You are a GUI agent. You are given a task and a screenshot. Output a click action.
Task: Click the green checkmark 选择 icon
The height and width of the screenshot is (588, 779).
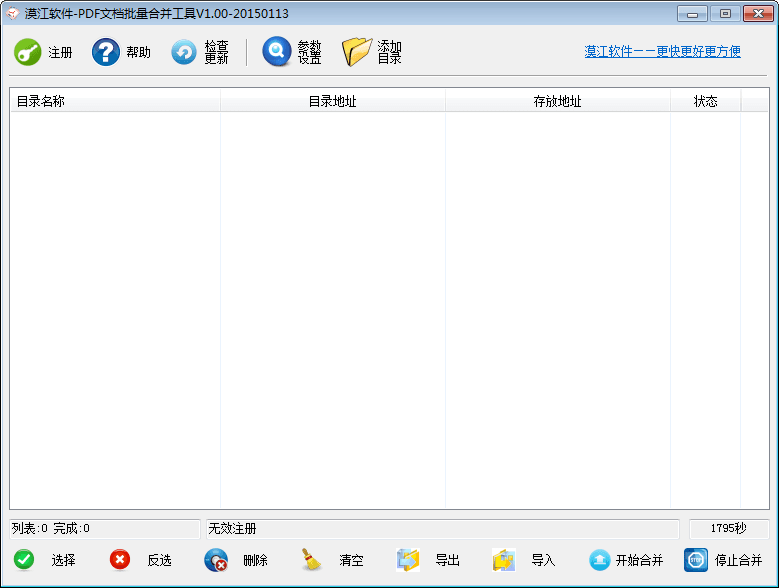pos(24,560)
